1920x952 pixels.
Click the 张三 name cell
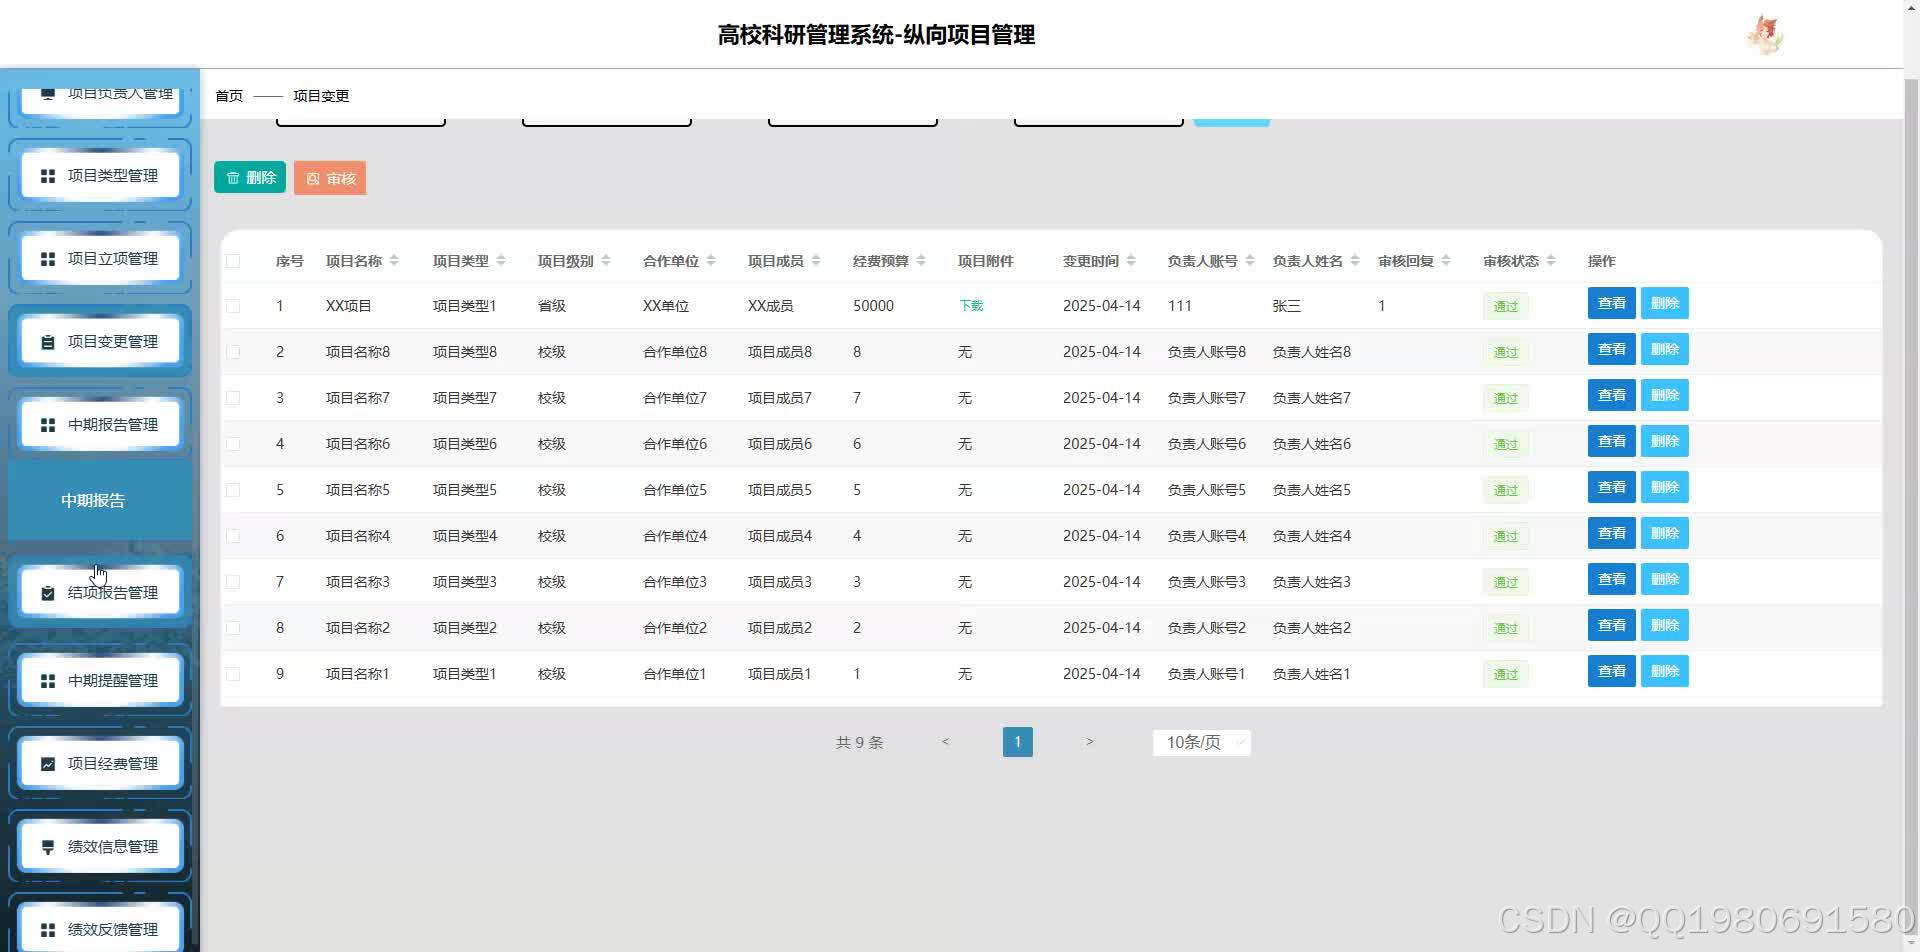(1286, 306)
